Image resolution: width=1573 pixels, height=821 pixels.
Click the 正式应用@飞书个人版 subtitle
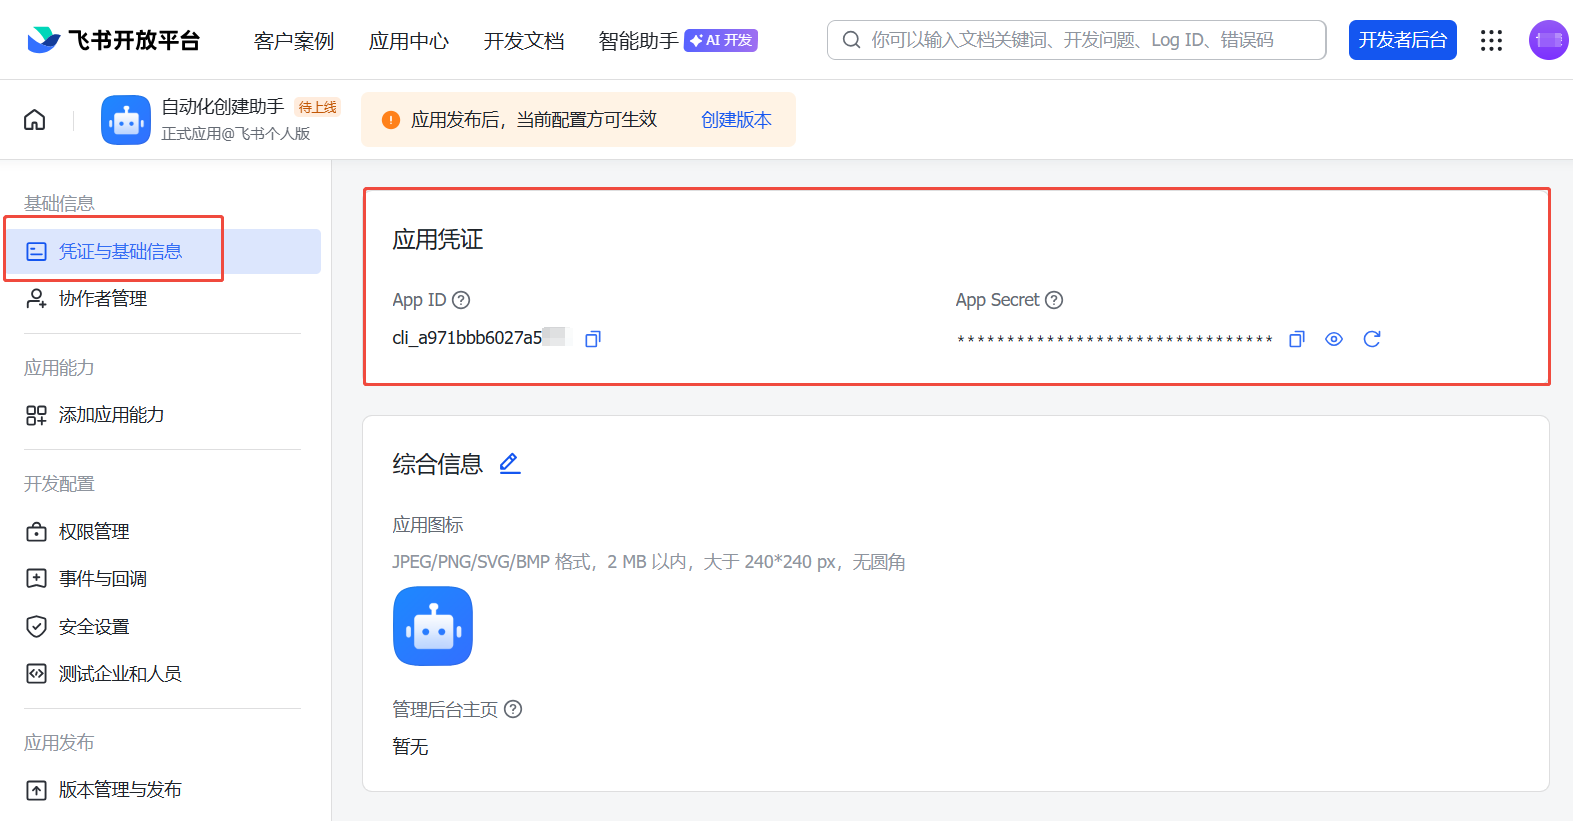[236, 134]
